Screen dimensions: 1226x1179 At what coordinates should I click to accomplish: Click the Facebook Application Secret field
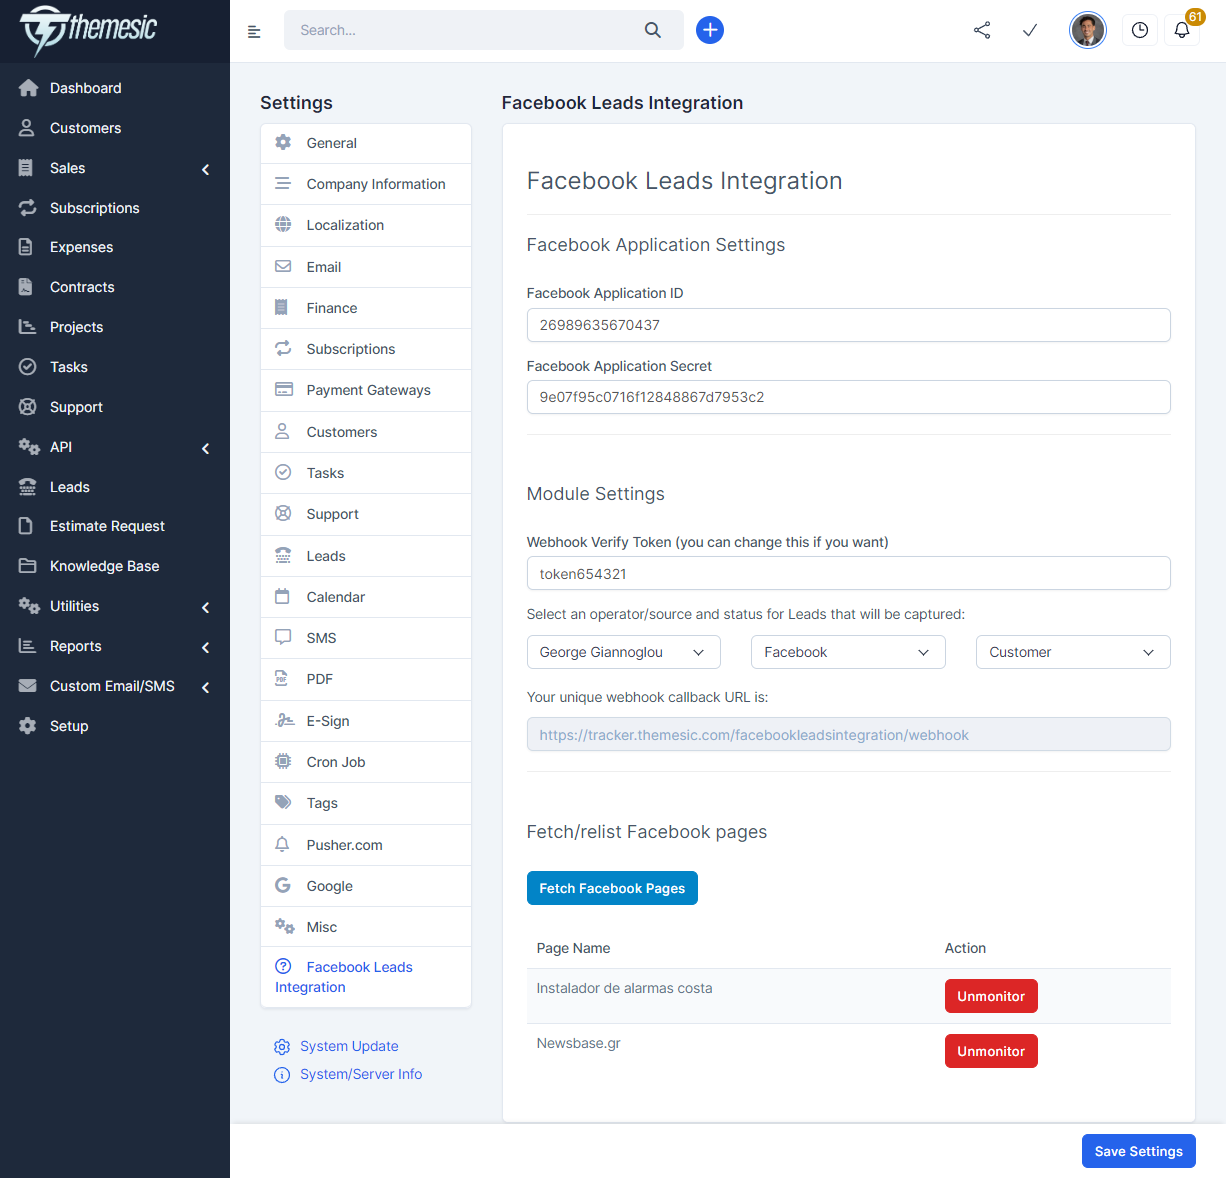pos(848,397)
